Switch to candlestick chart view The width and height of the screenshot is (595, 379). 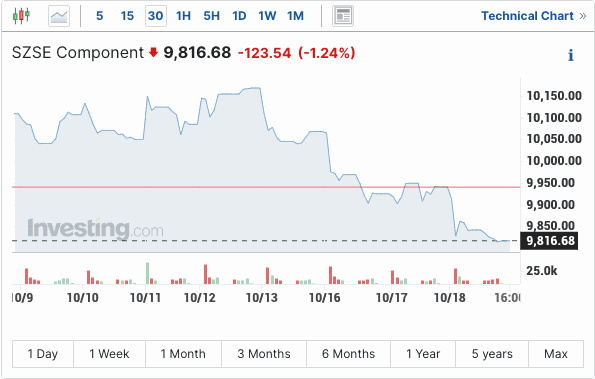coord(21,16)
